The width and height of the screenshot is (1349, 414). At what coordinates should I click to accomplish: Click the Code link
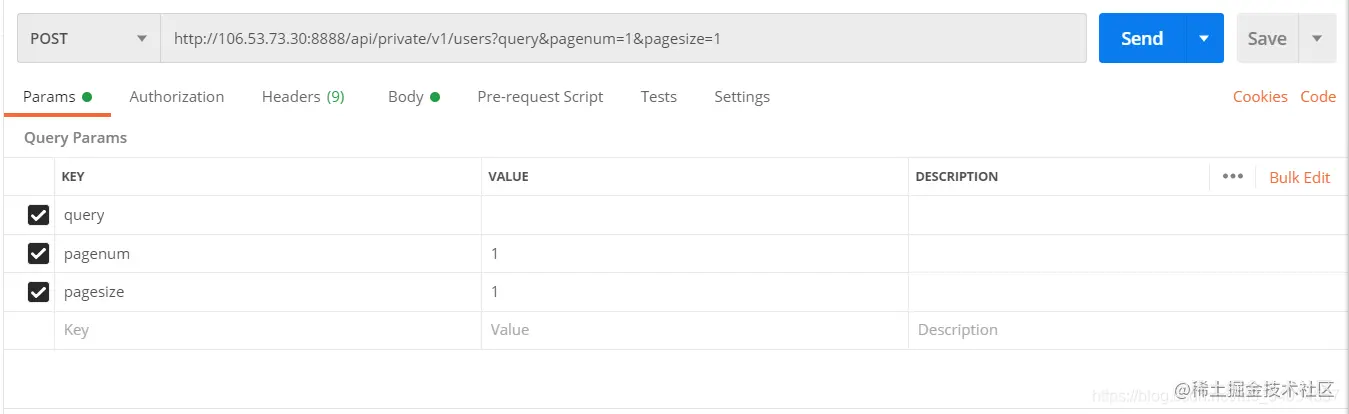(x=1318, y=97)
